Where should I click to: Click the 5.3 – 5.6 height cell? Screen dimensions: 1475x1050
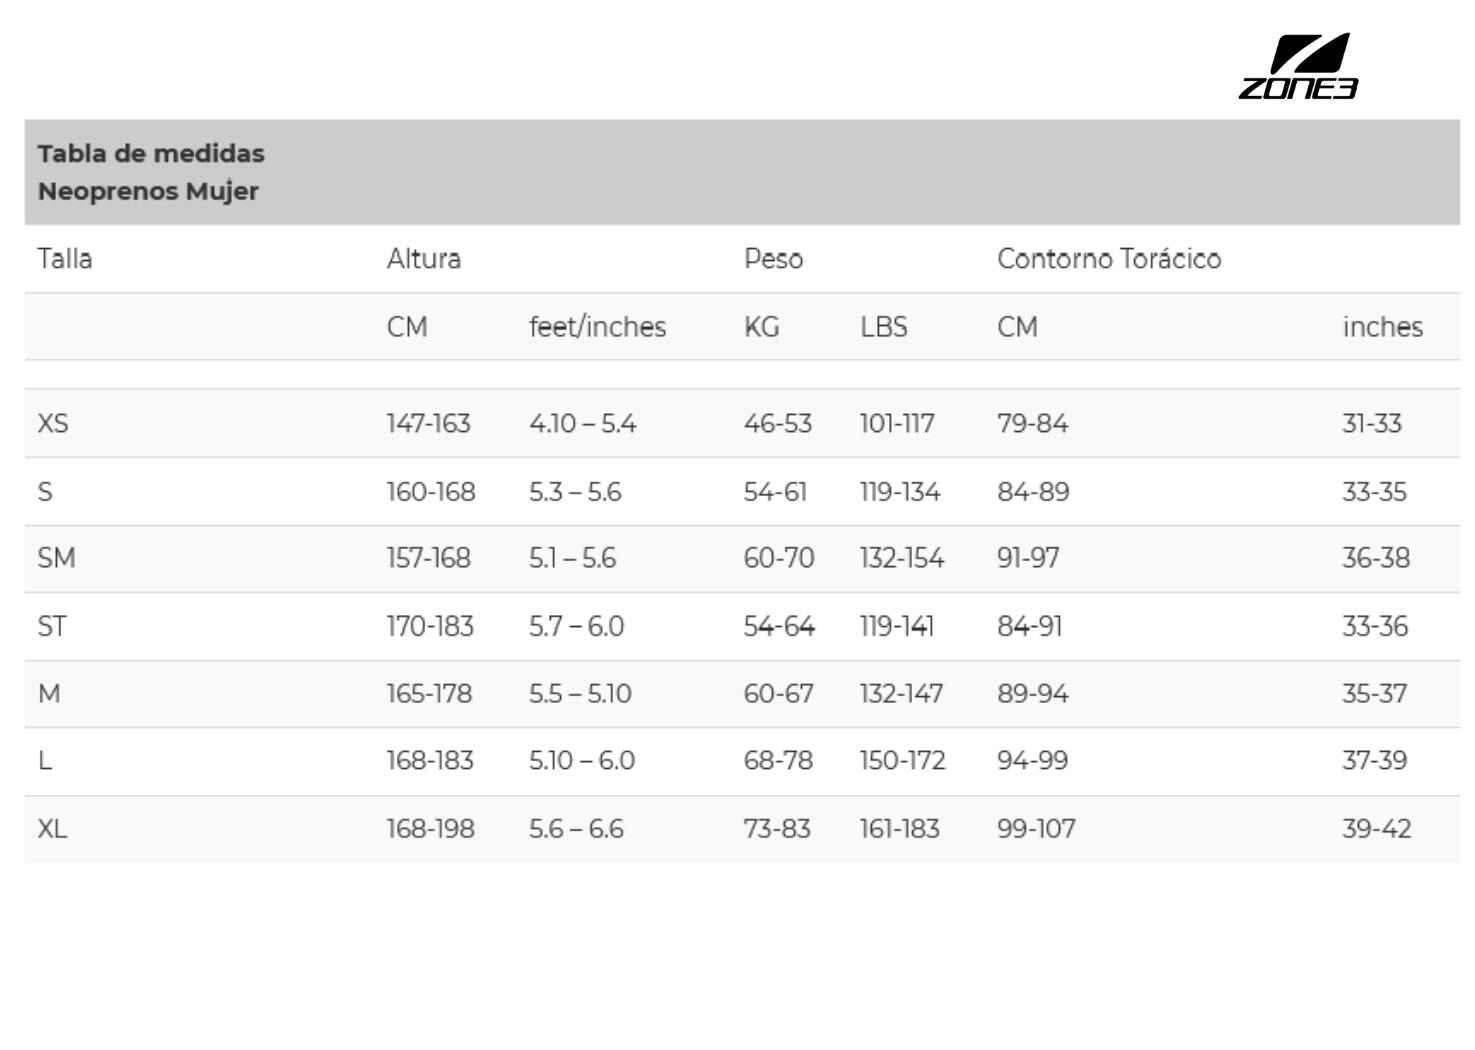tap(575, 492)
